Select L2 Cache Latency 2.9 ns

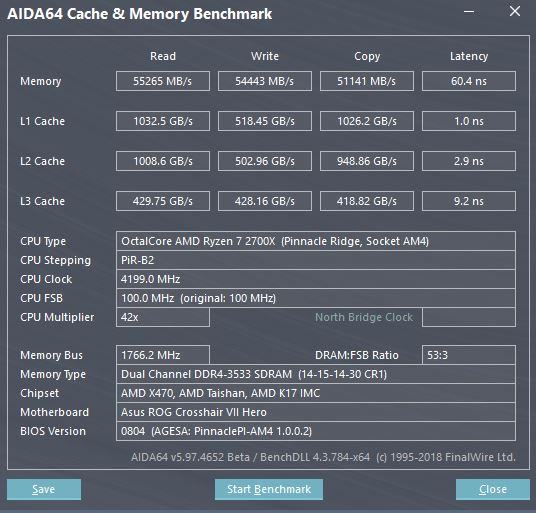click(x=469, y=161)
